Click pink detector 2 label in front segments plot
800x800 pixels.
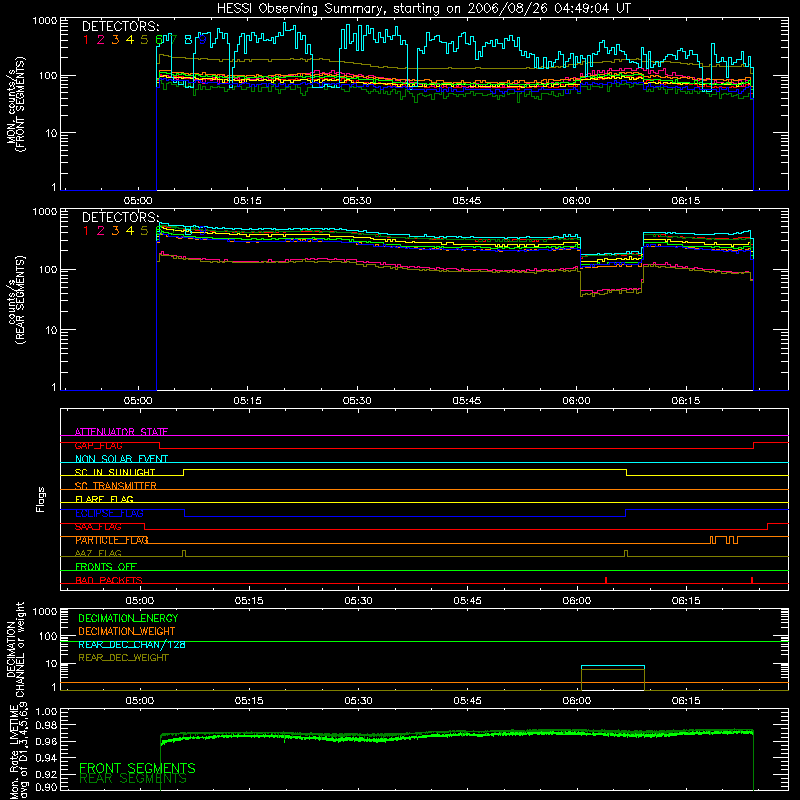[x=100, y=39]
